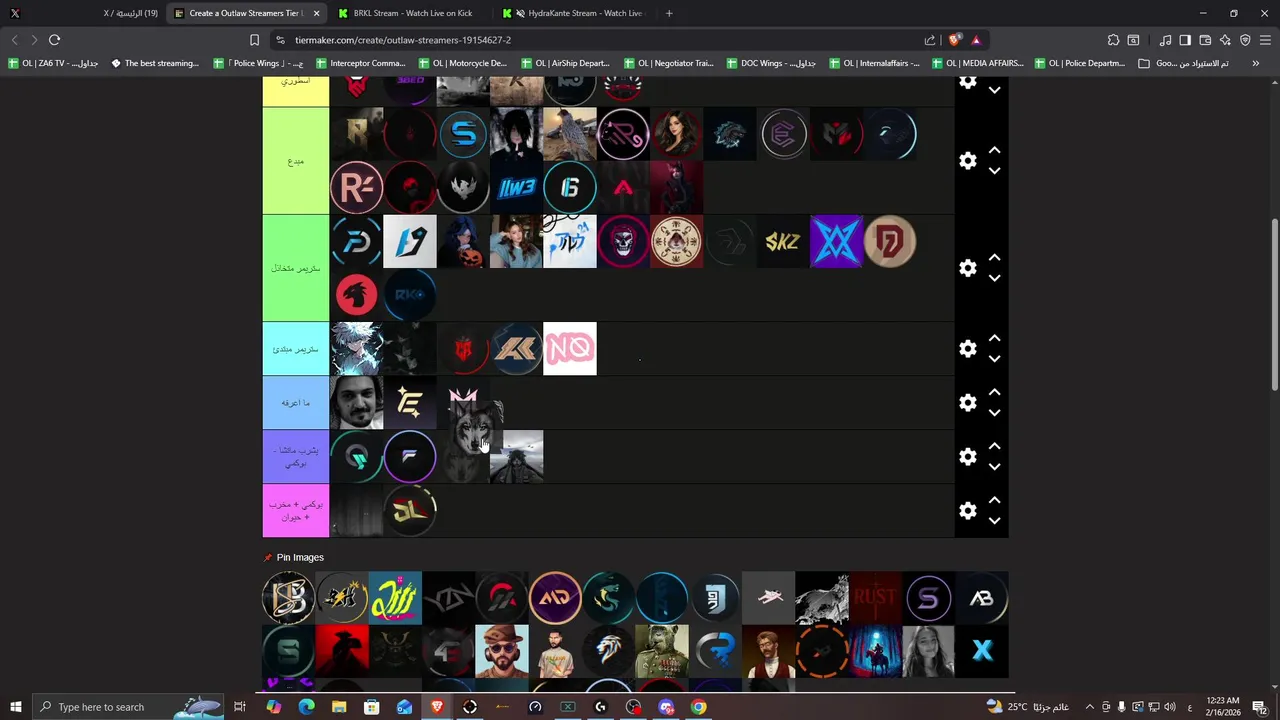The width and height of the screenshot is (1280, 720).
Task: Pick the orange MD logo from the image pool
Action: 555,598
